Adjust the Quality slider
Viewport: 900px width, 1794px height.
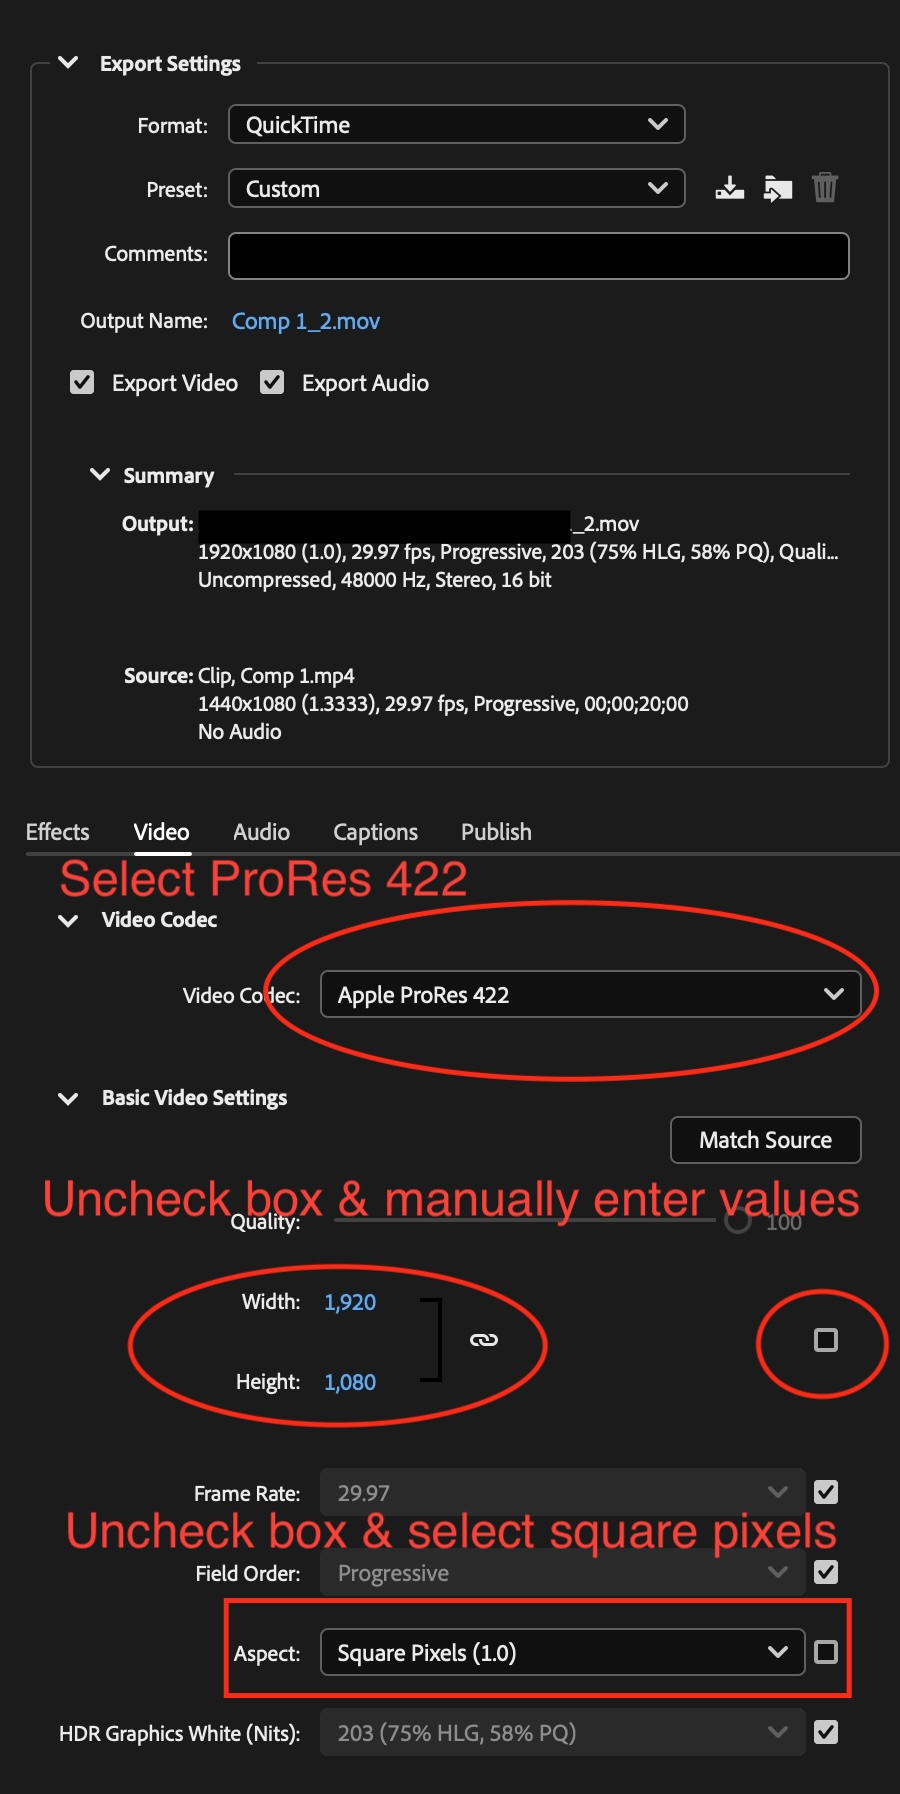(x=737, y=1221)
